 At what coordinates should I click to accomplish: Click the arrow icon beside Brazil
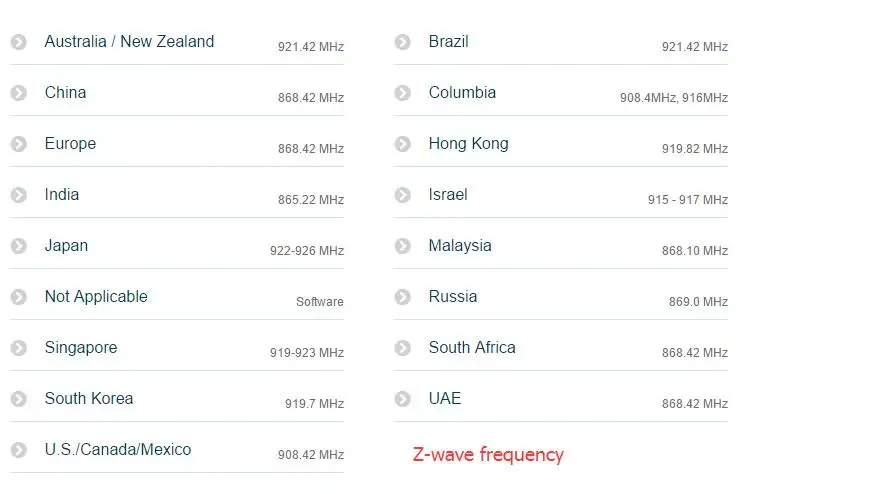pos(402,42)
